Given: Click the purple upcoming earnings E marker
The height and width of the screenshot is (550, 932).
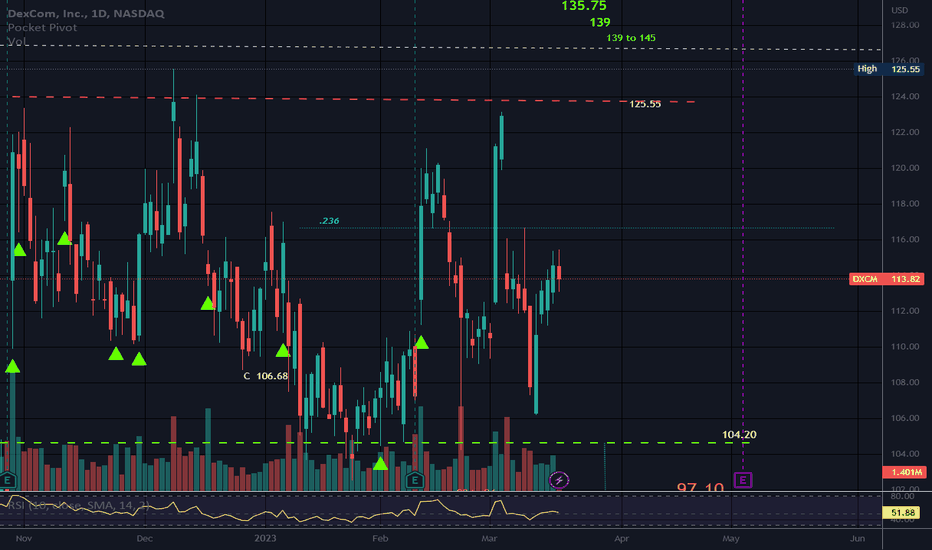Looking at the screenshot, I should pyautogui.click(x=742, y=480).
